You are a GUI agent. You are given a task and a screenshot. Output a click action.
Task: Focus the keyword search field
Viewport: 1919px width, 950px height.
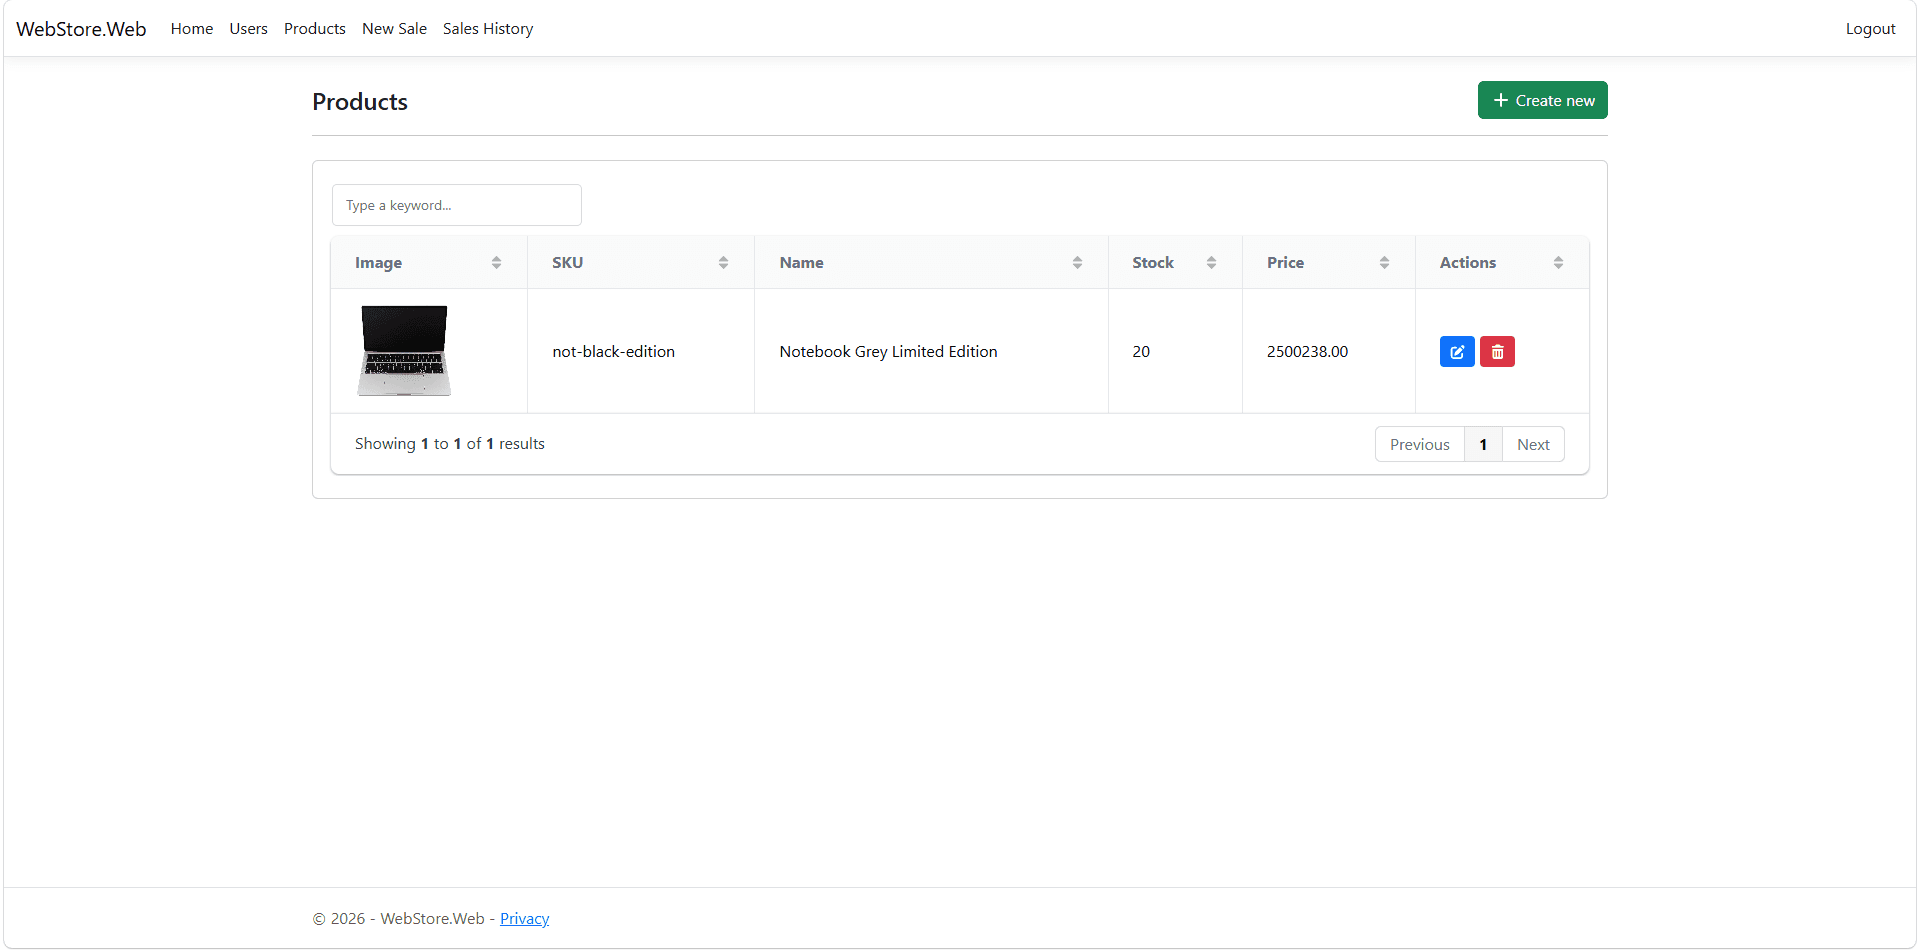457,205
